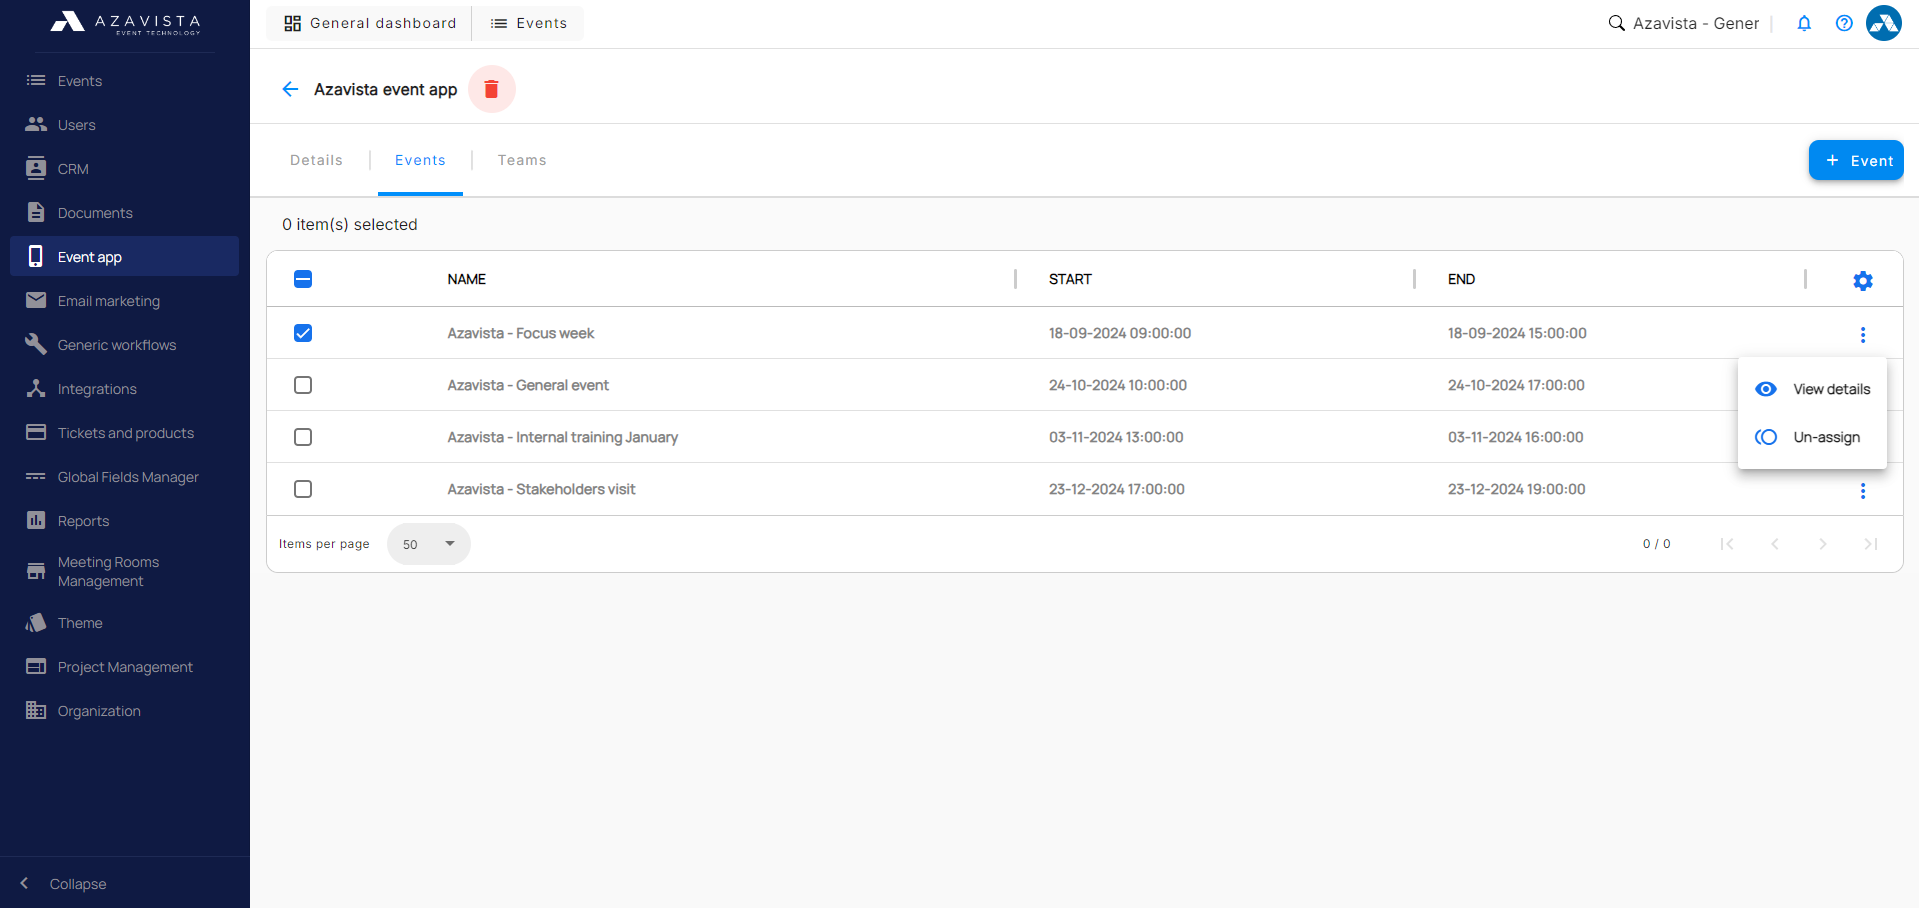1919x908 pixels.
Task: Open Tickets and products
Action: pos(125,433)
